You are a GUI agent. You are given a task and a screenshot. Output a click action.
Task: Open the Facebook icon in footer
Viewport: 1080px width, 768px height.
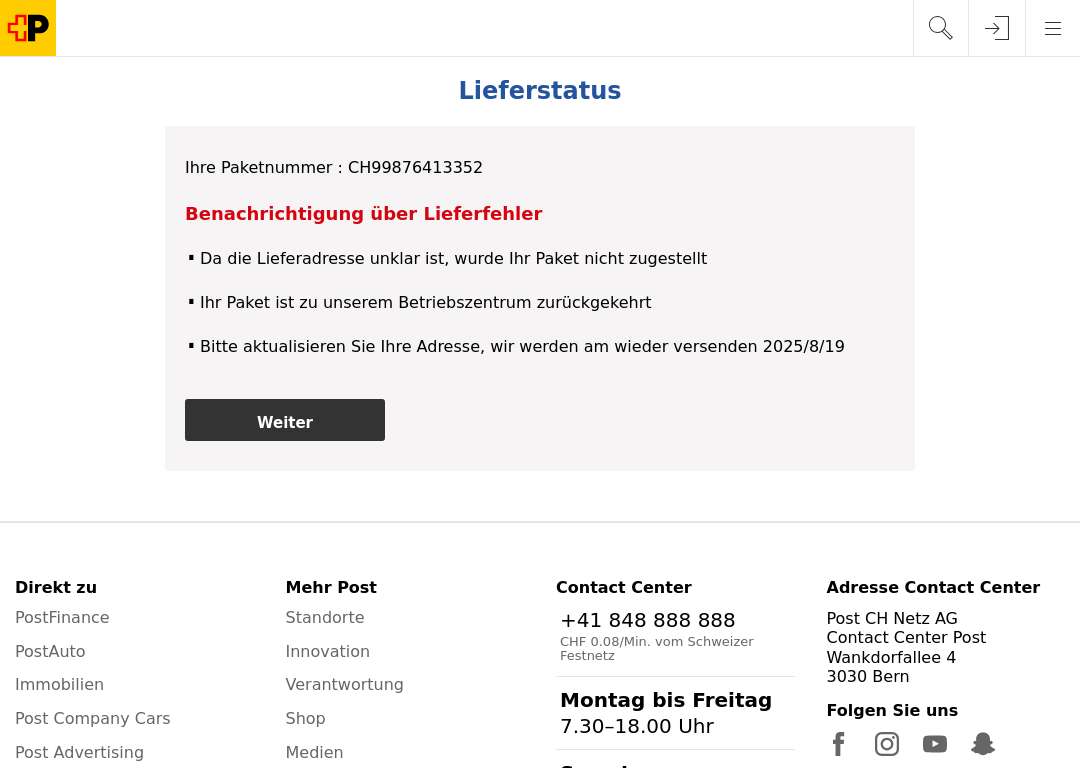click(x=838, y=744)
